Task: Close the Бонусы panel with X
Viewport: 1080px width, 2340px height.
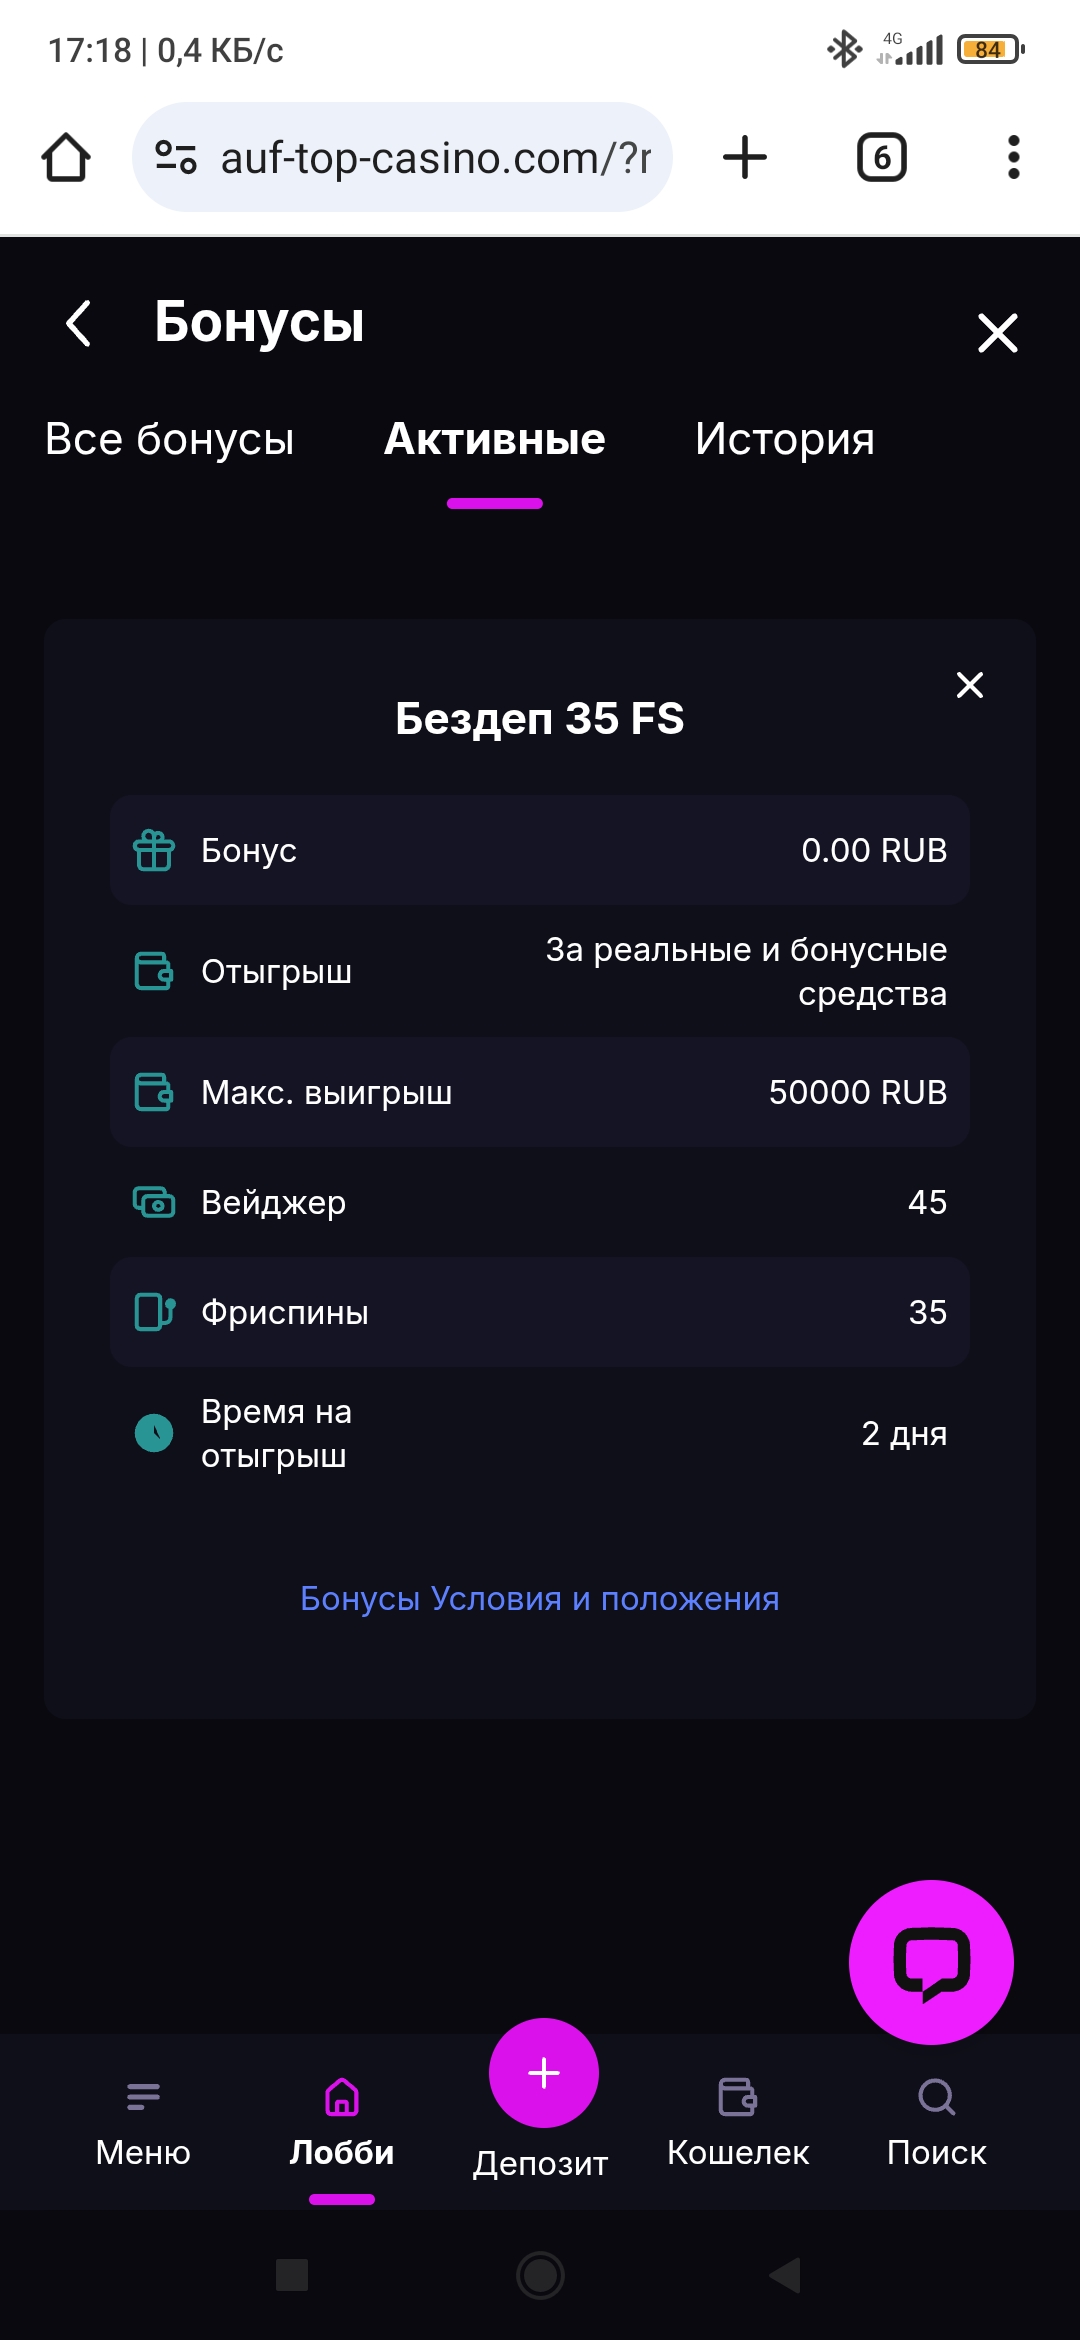Action: 997,333
